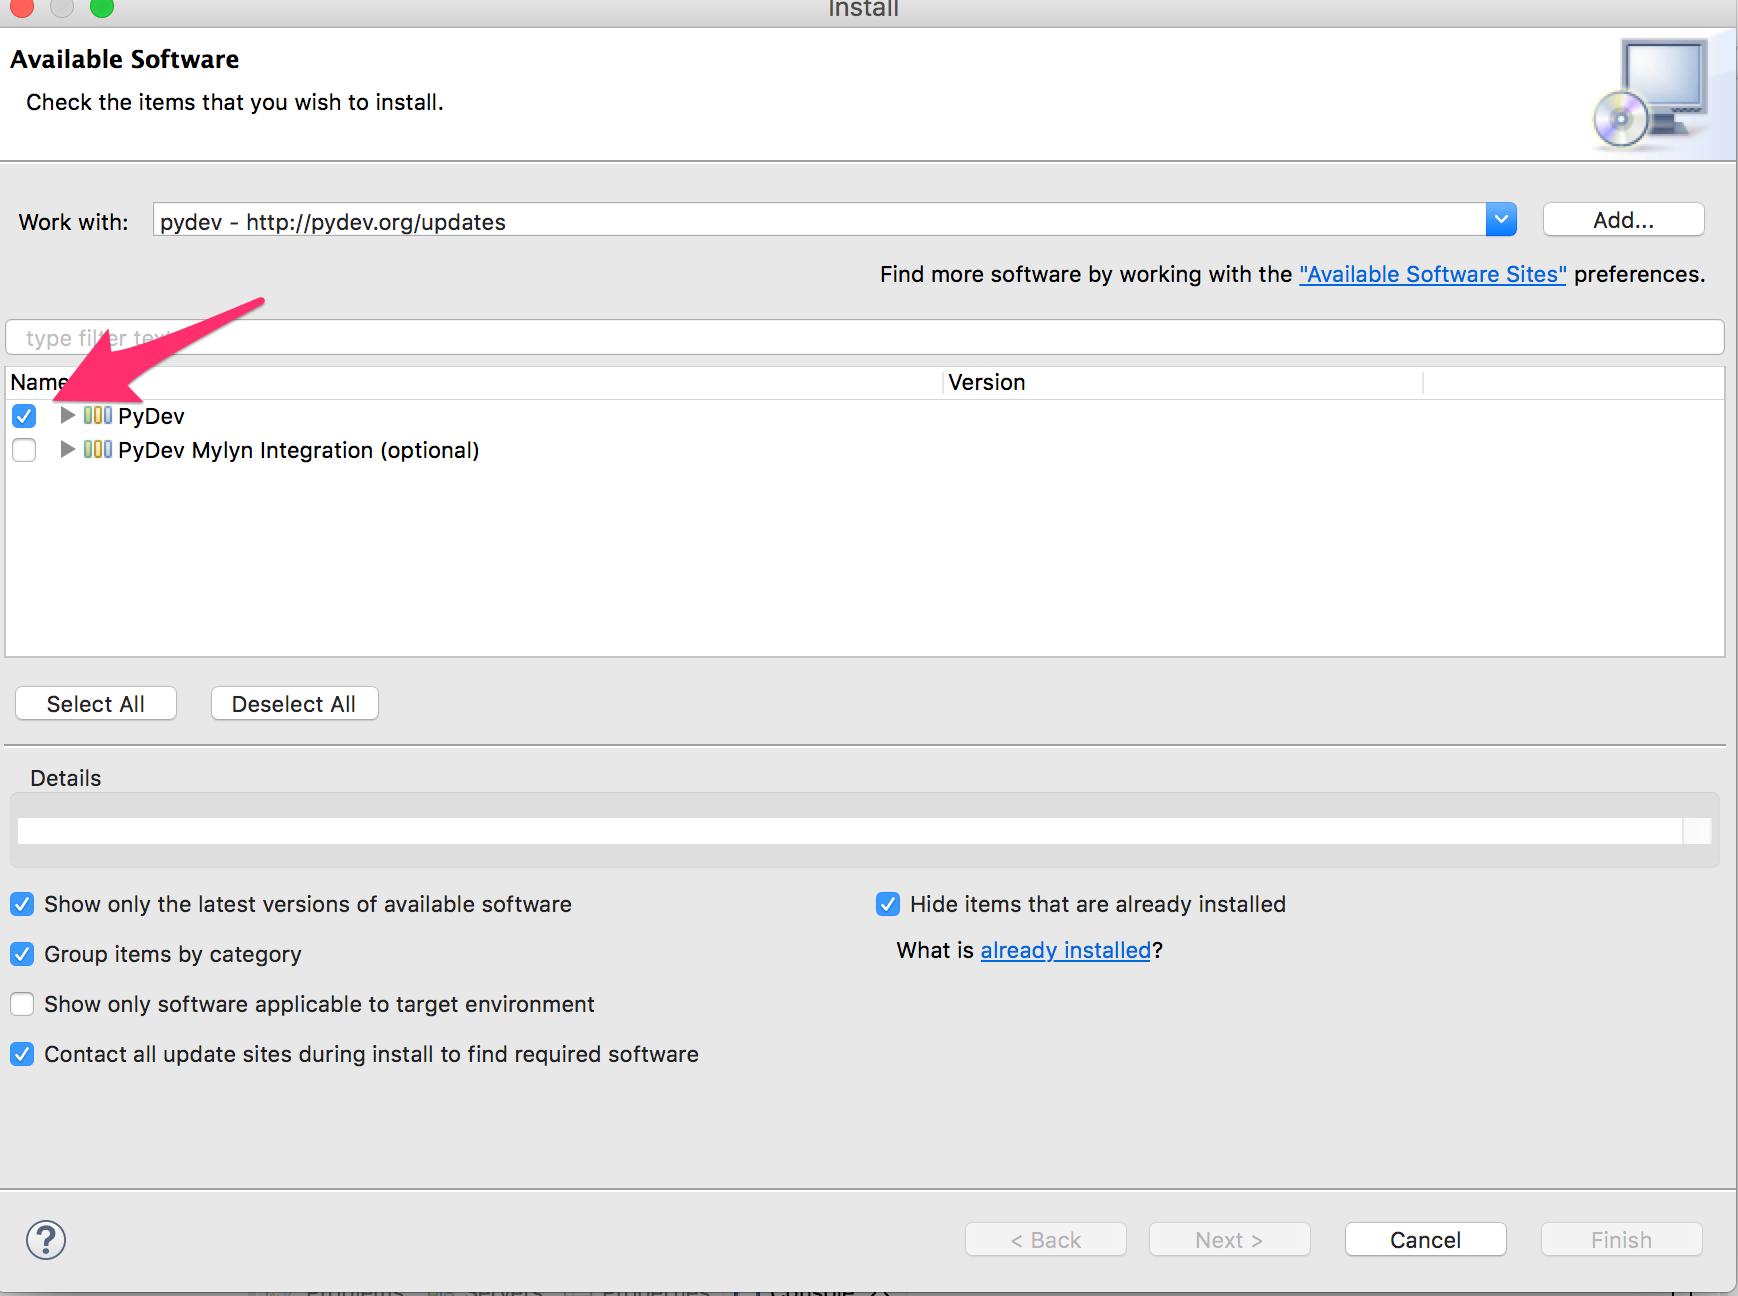Open the Work with dropdown arrow

(1501, 219)
